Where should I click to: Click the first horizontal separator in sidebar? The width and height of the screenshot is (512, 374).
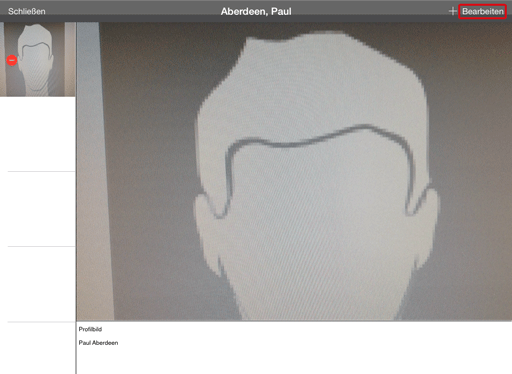[x=41, y=171]
